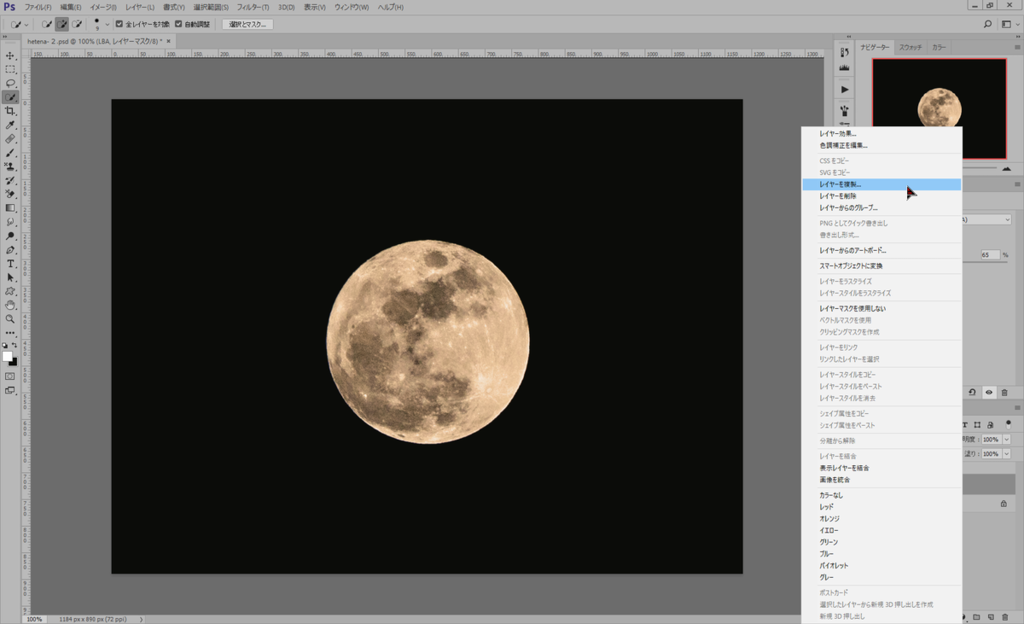This screenshot has width=1024, height=624.
Task: Click the new layer icon in Layers panel
Action: tap(991, 617)
